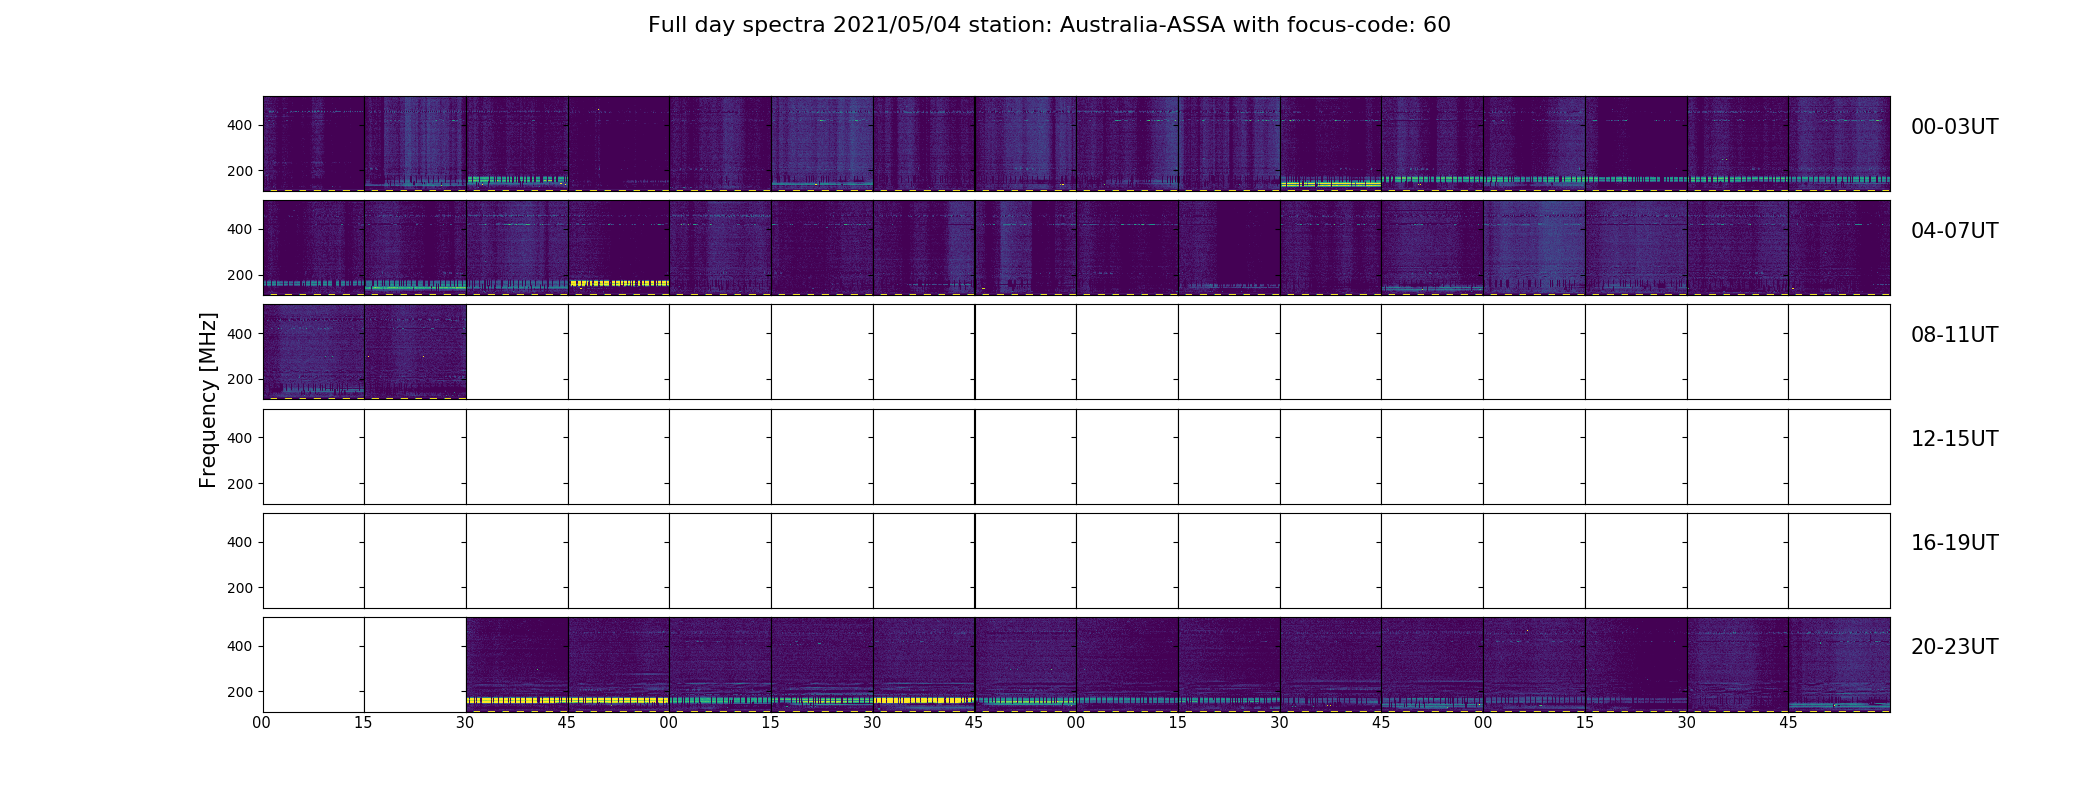Image resolution: width=2100 pixels, height=800 pixels.
Task: Select the '400' tick of the 12-15UT row
Action: pos(240,438)
